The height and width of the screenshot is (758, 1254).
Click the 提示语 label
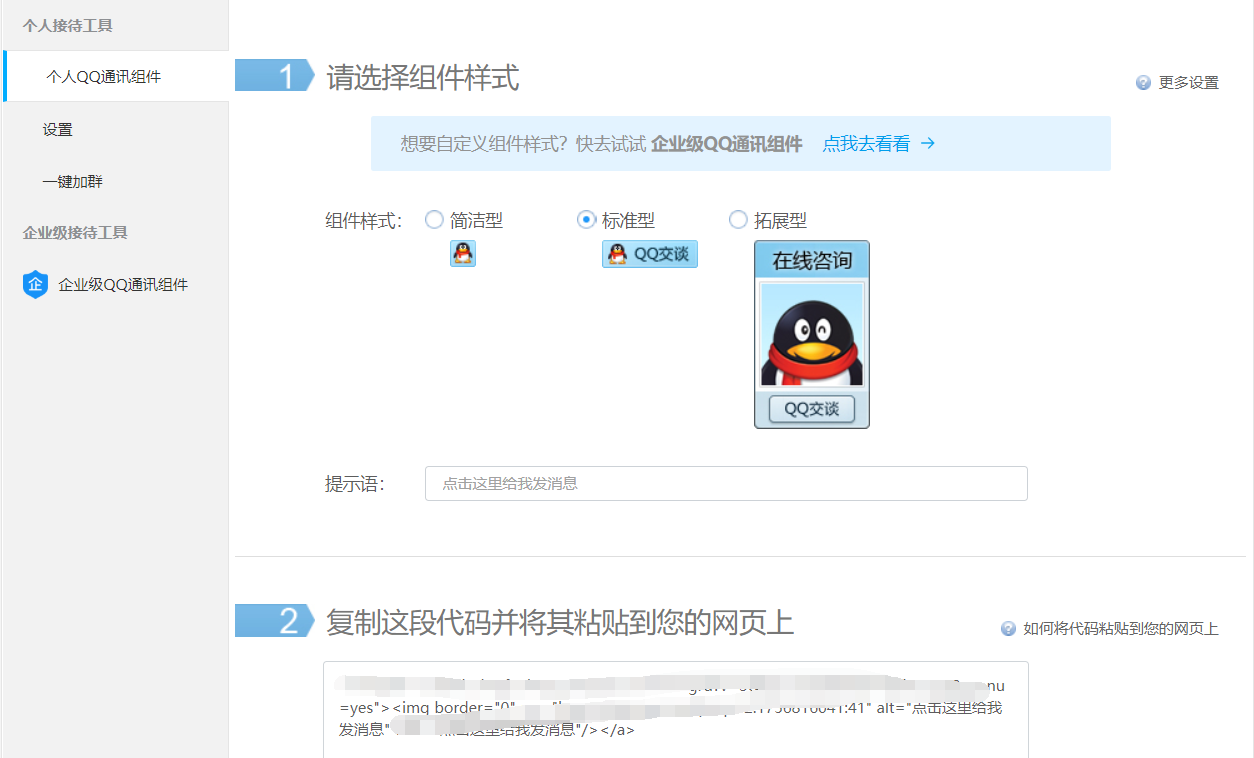(x=355, y=484)
